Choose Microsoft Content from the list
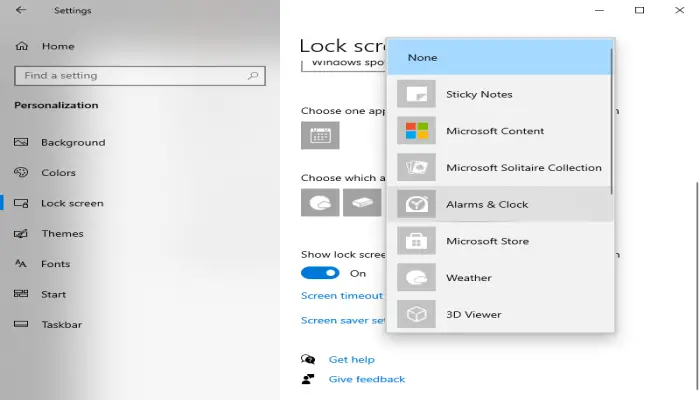 (x=500, y=130)
